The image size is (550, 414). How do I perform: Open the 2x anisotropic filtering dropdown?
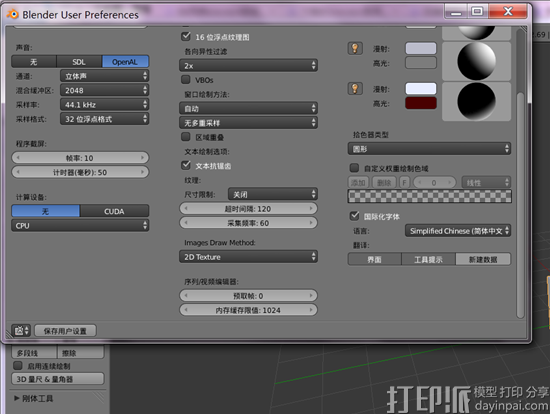(x=248, y=66)
